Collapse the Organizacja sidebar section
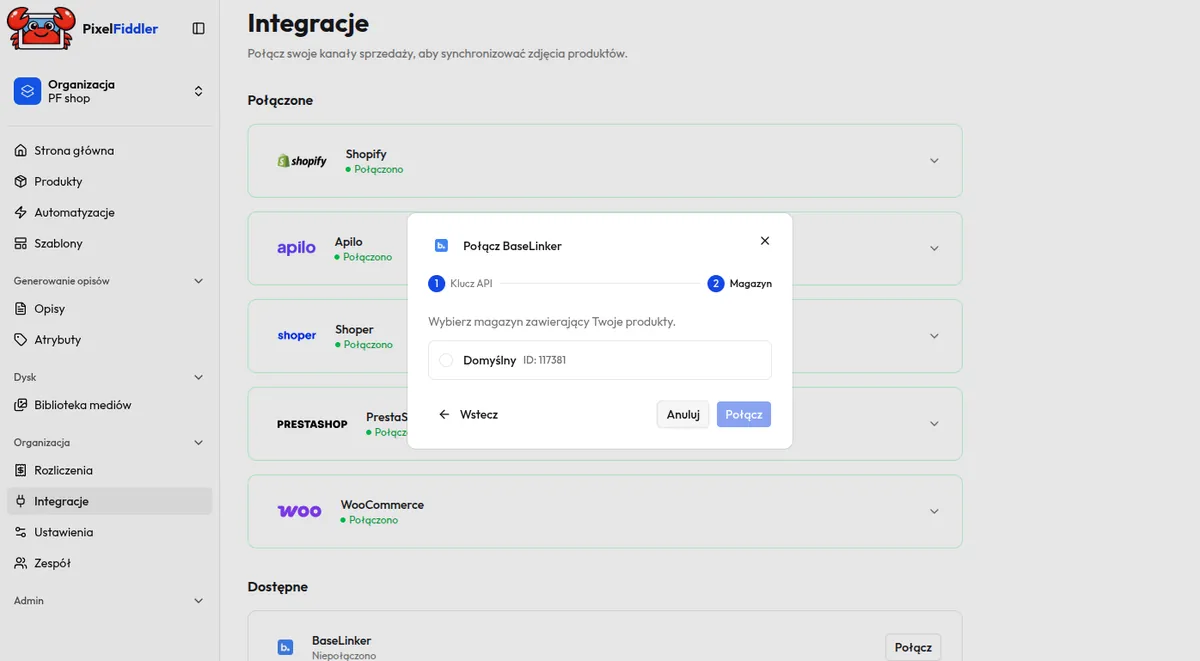Screen dimensions: 1200x661 tap(198, 442)
